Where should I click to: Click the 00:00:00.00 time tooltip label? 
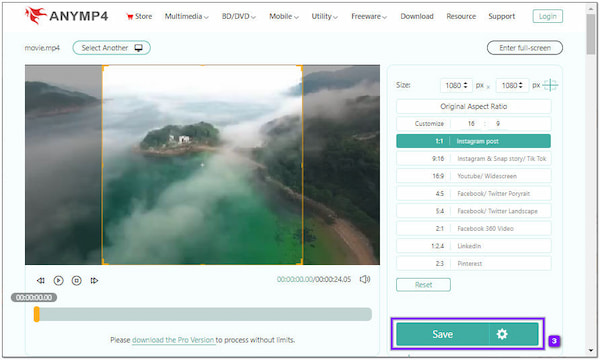click(34, 298)
